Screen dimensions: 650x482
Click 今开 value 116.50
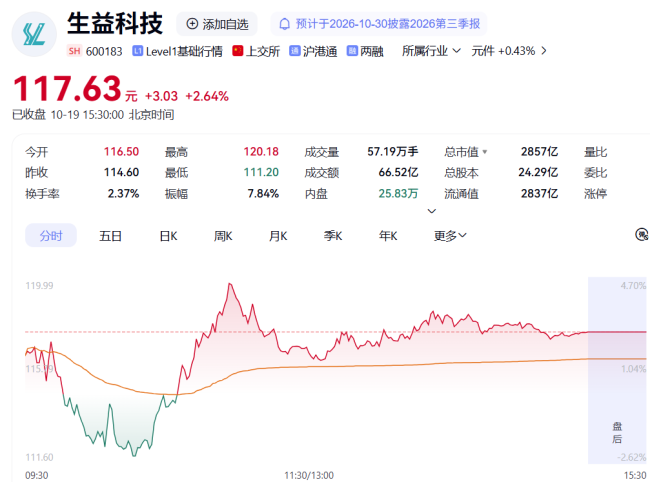coord(121,152)
